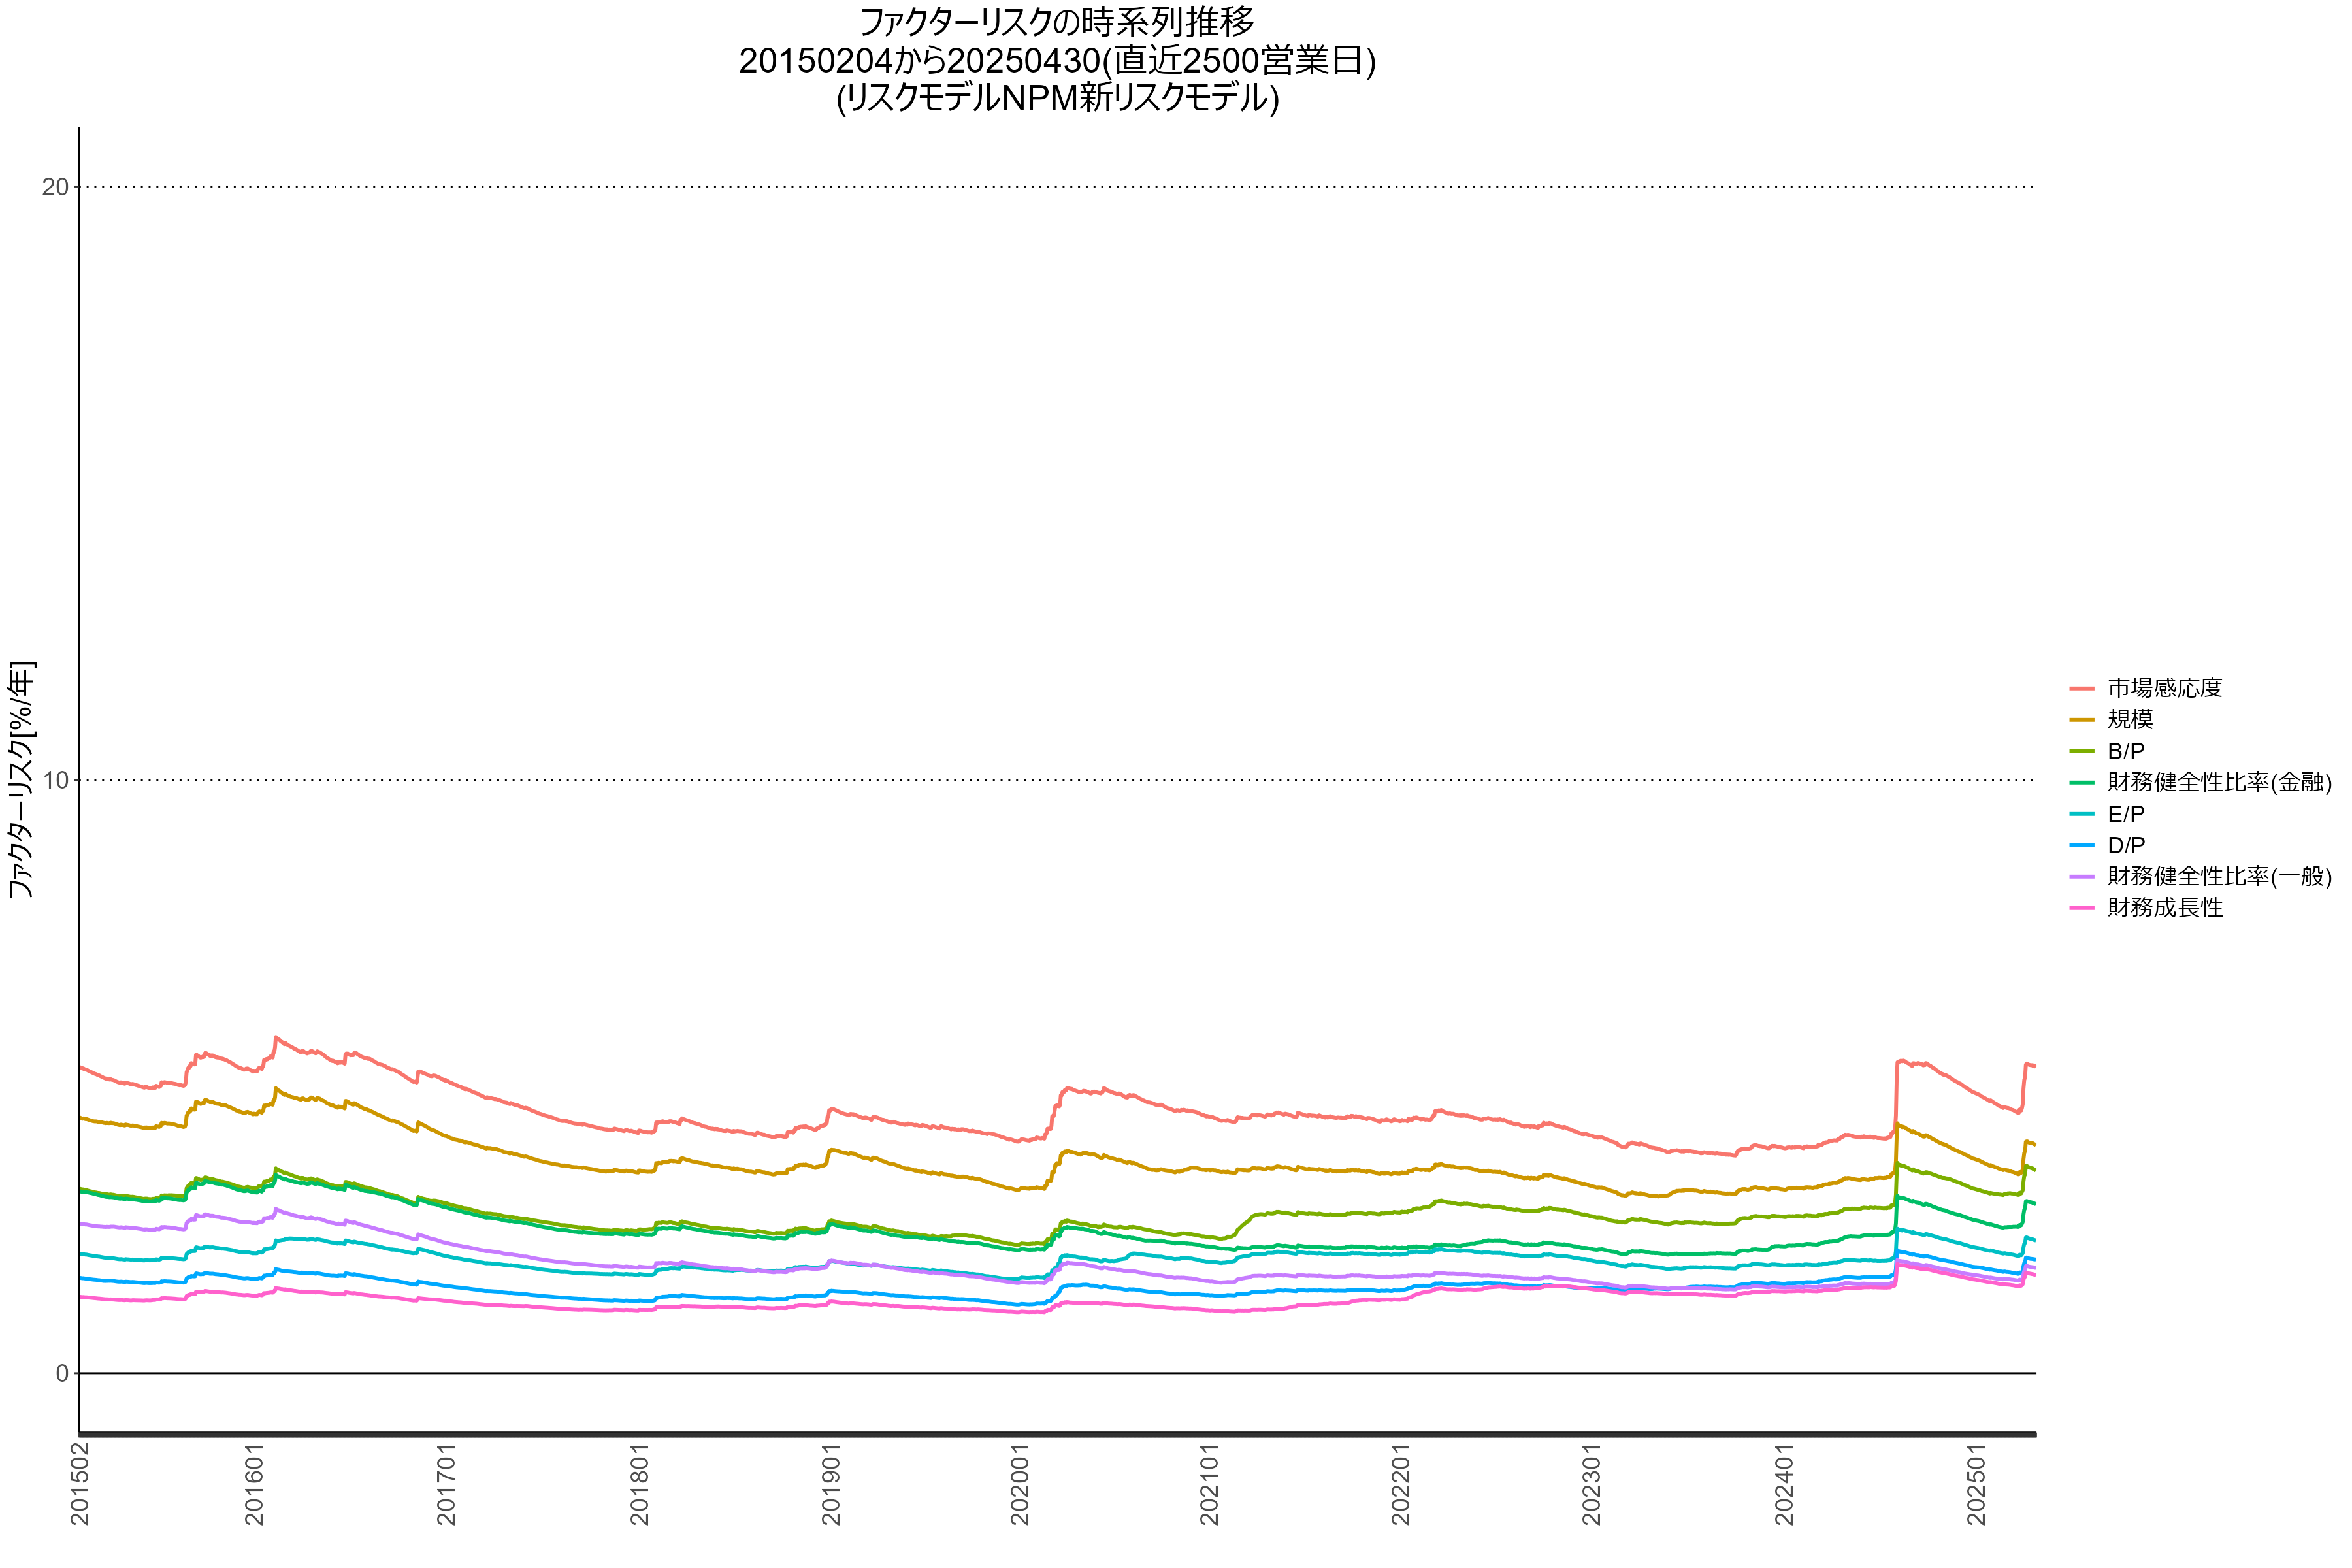Viewport: 2352px width, 1568px height.
Task: Click the x-axis label 201801
Action: (x=639, y=1484)
